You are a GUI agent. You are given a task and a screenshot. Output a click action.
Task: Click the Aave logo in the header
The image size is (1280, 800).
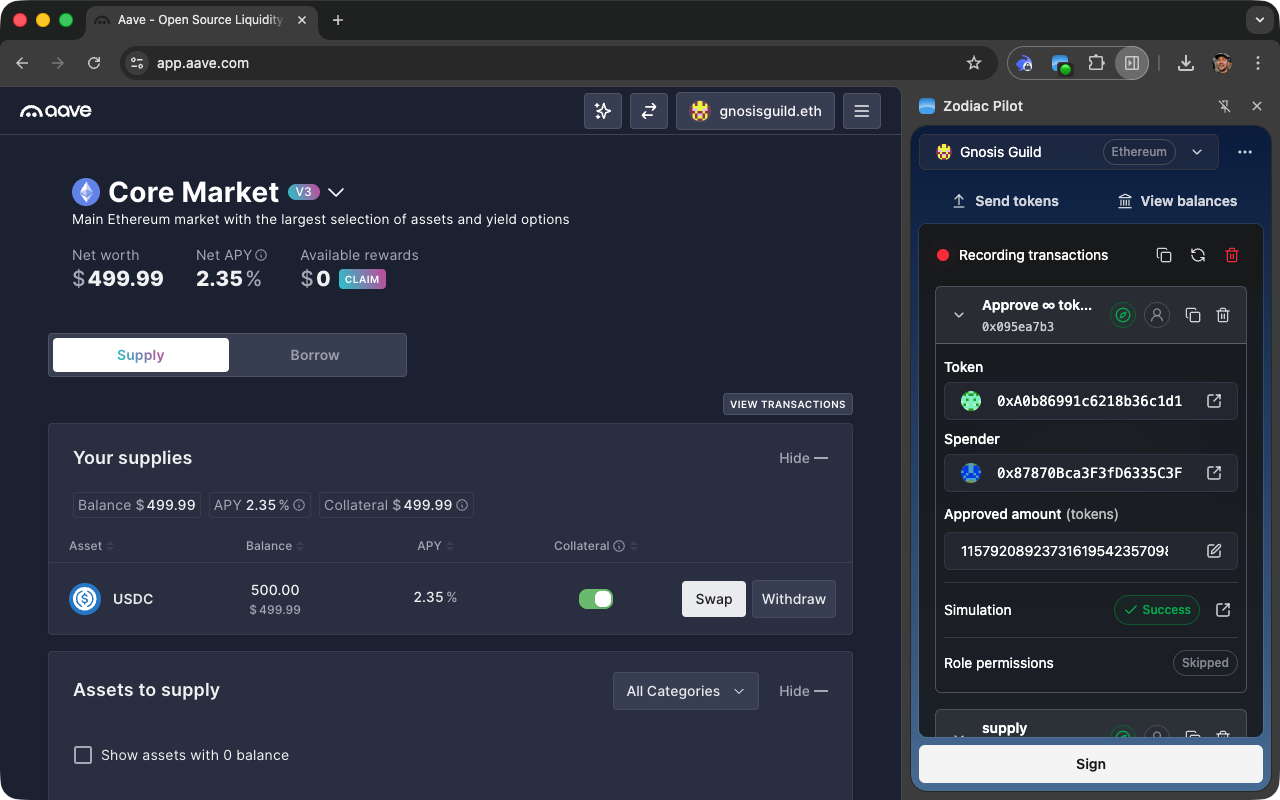pyautogui.click(x=56, y=111)
